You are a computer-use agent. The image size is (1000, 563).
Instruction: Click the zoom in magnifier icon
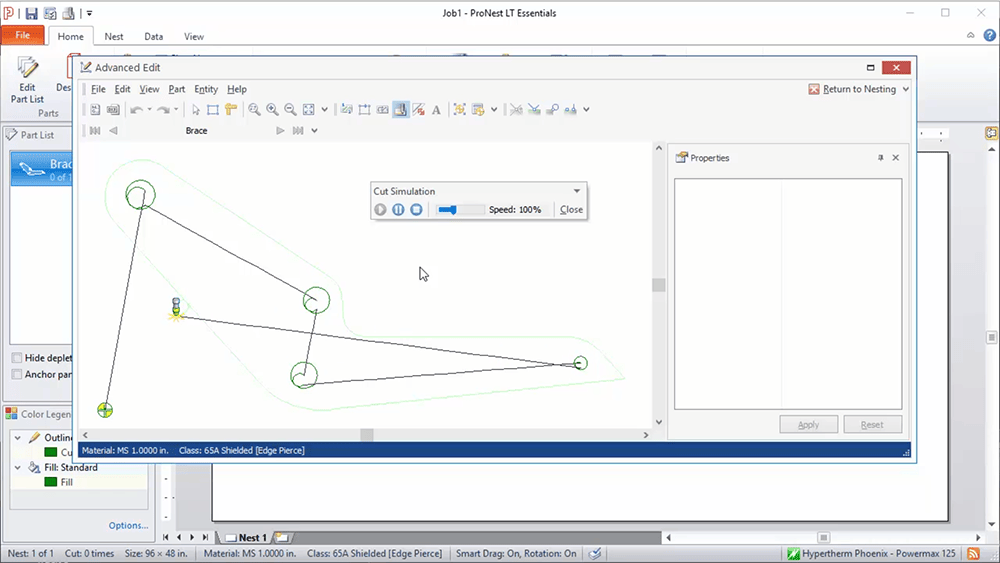[x=272, y=110]
